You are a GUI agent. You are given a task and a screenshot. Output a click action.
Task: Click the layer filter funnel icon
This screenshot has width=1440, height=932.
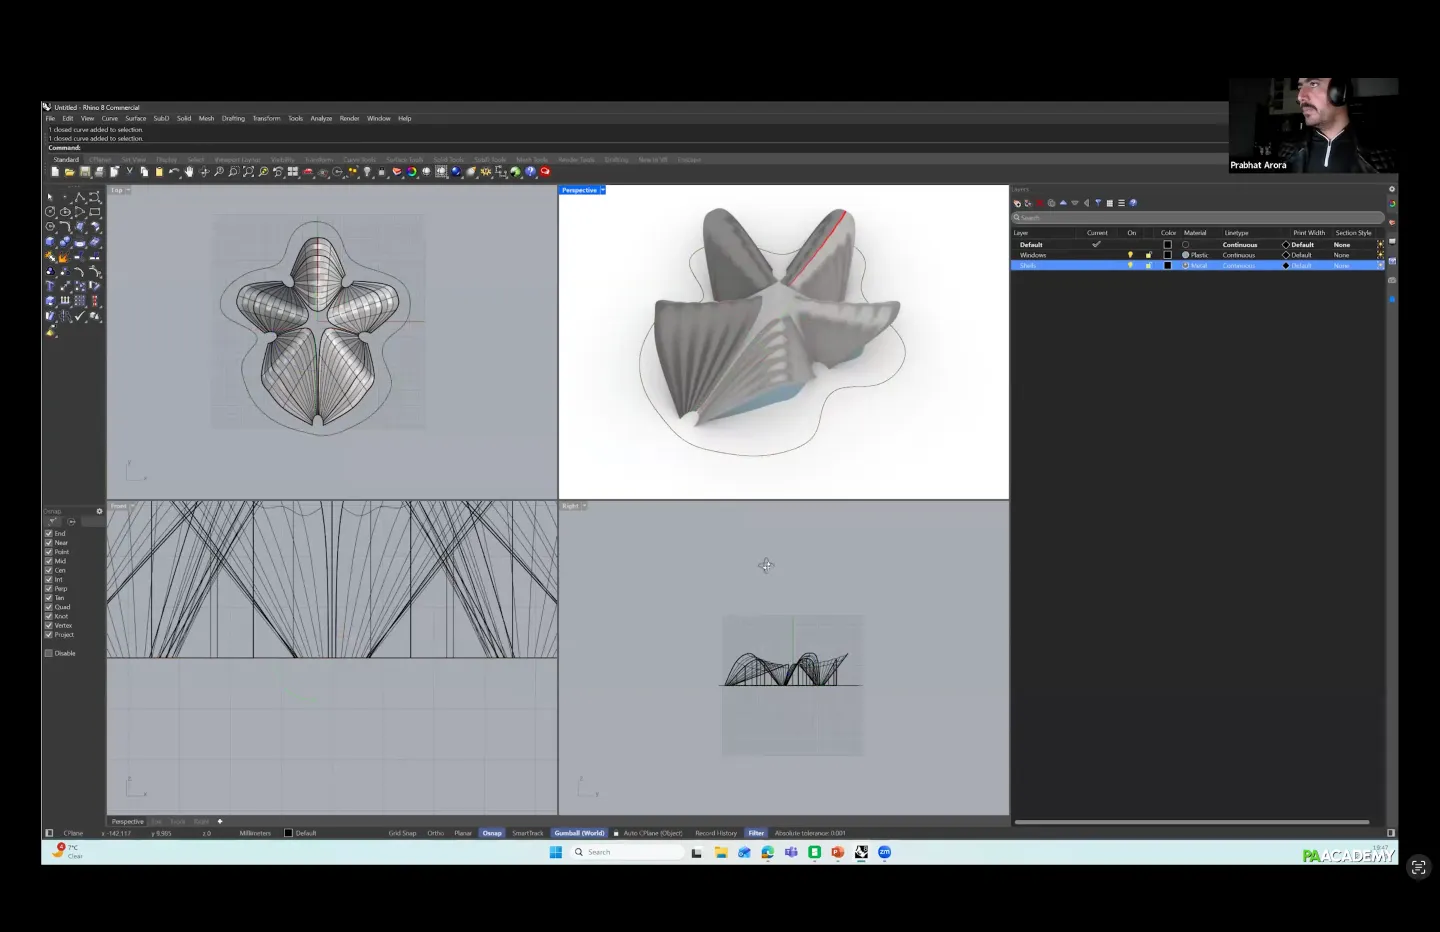[x=1098, y=203]
